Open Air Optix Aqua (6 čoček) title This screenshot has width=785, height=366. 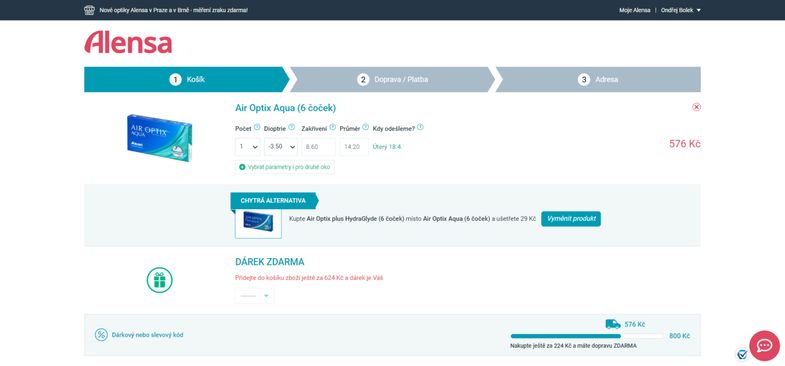tap(285, 108)
